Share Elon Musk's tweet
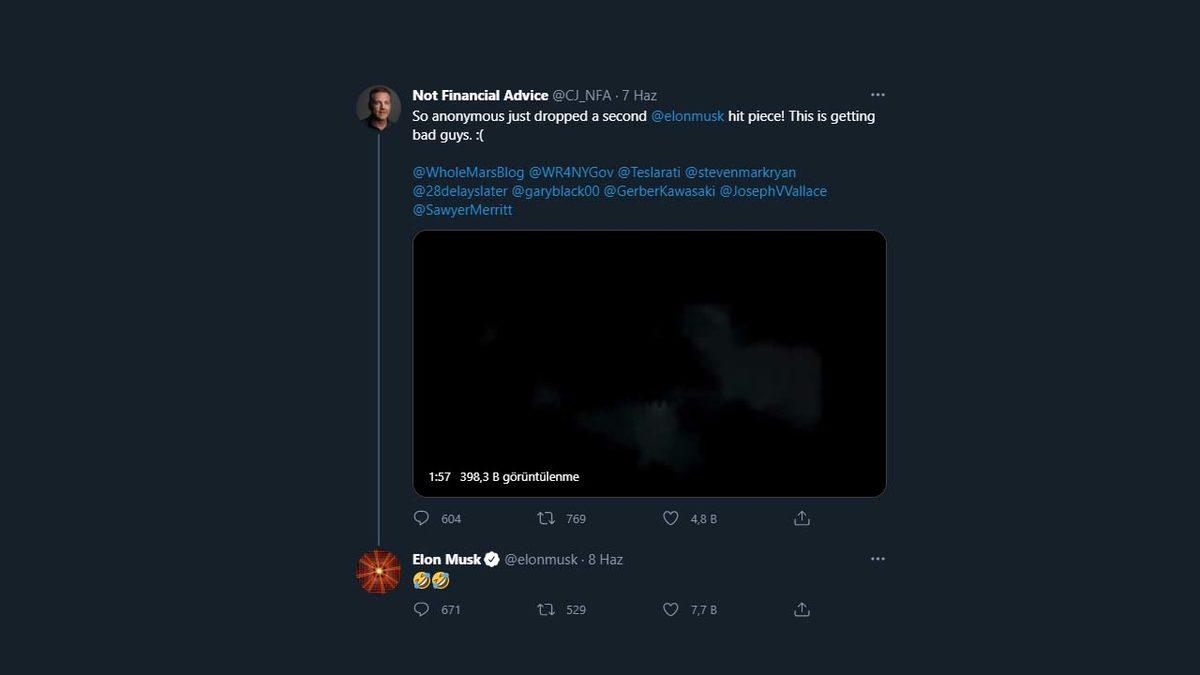The width and height of the screenshot is (1200, 675). [801, 609]
